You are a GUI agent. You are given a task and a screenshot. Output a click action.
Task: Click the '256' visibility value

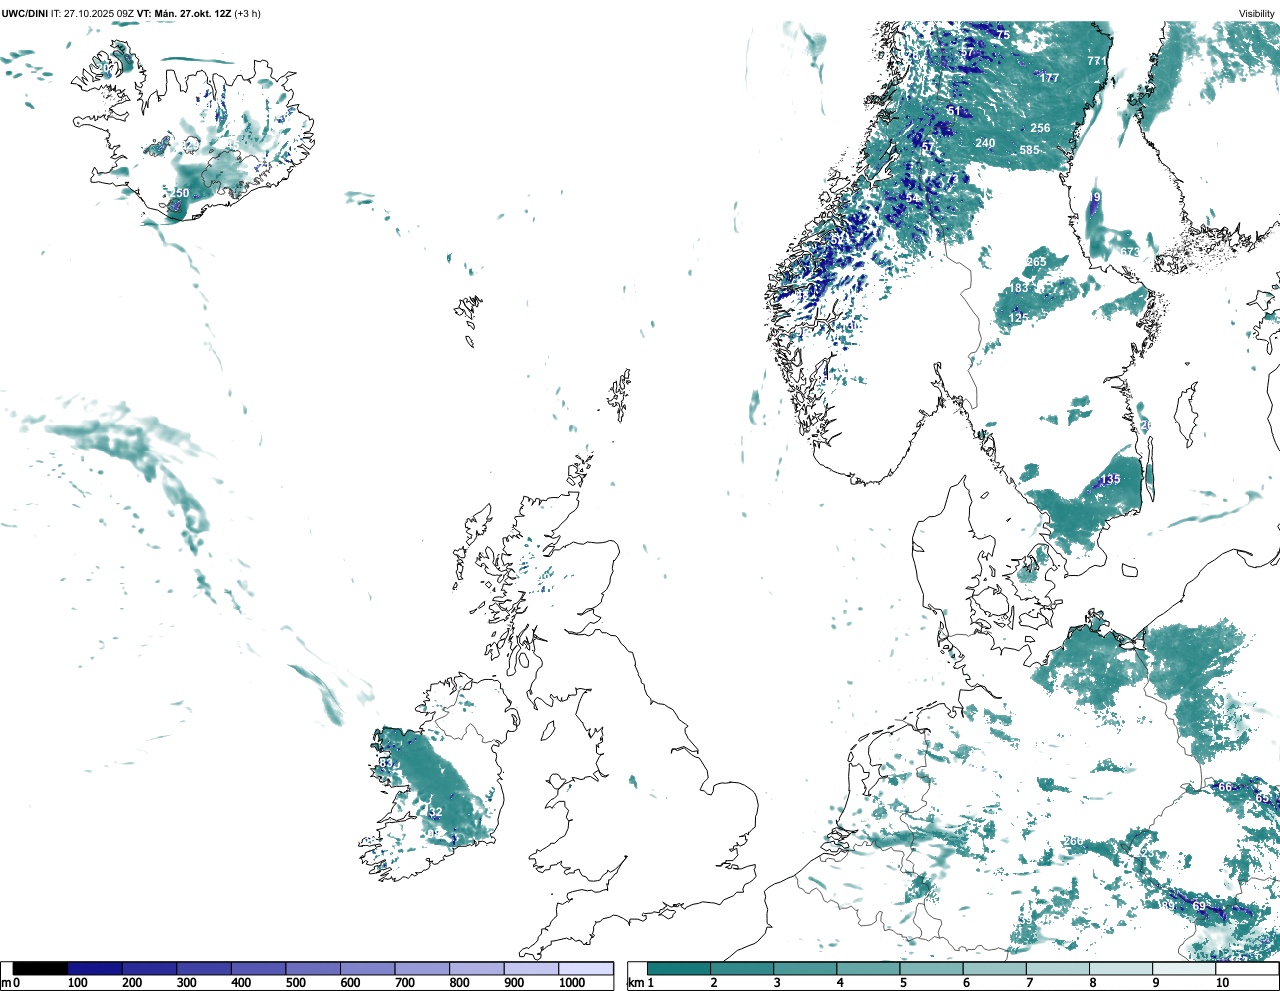(1040, 128)
